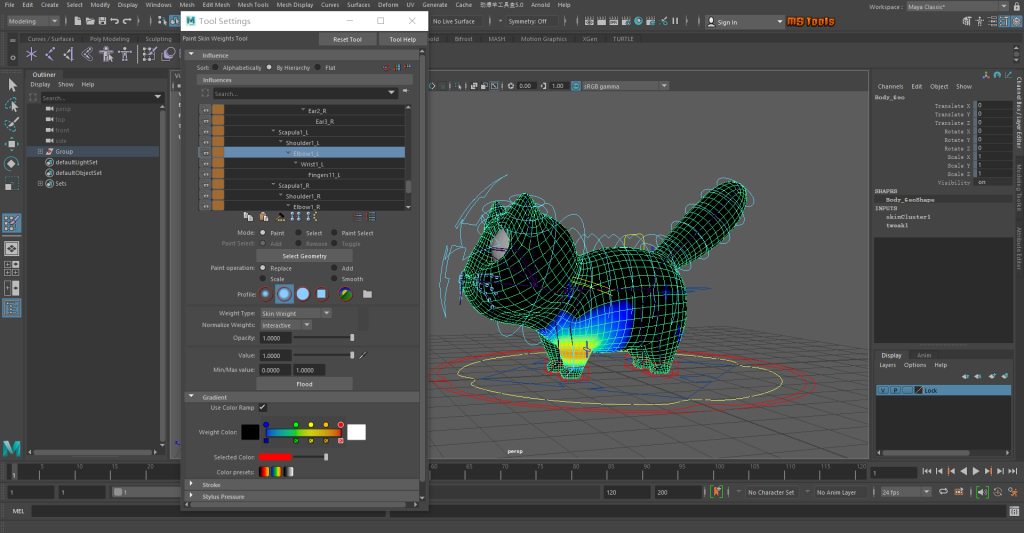Select the highlighted soft brush profile
The image size is (1024, 533).
coord(284,294)
